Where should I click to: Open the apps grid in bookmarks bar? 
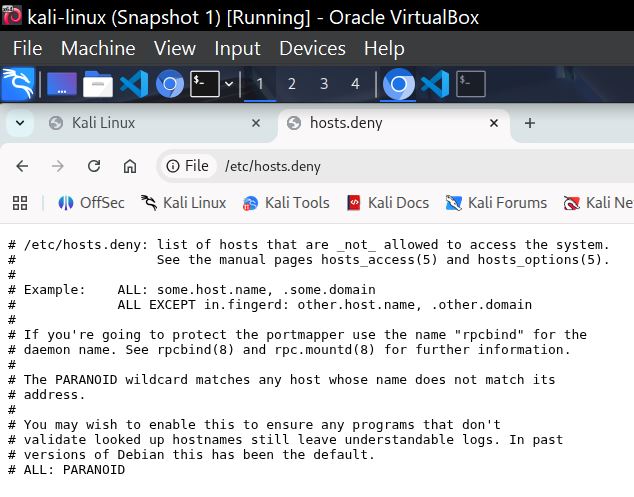(x=20, y=203)
